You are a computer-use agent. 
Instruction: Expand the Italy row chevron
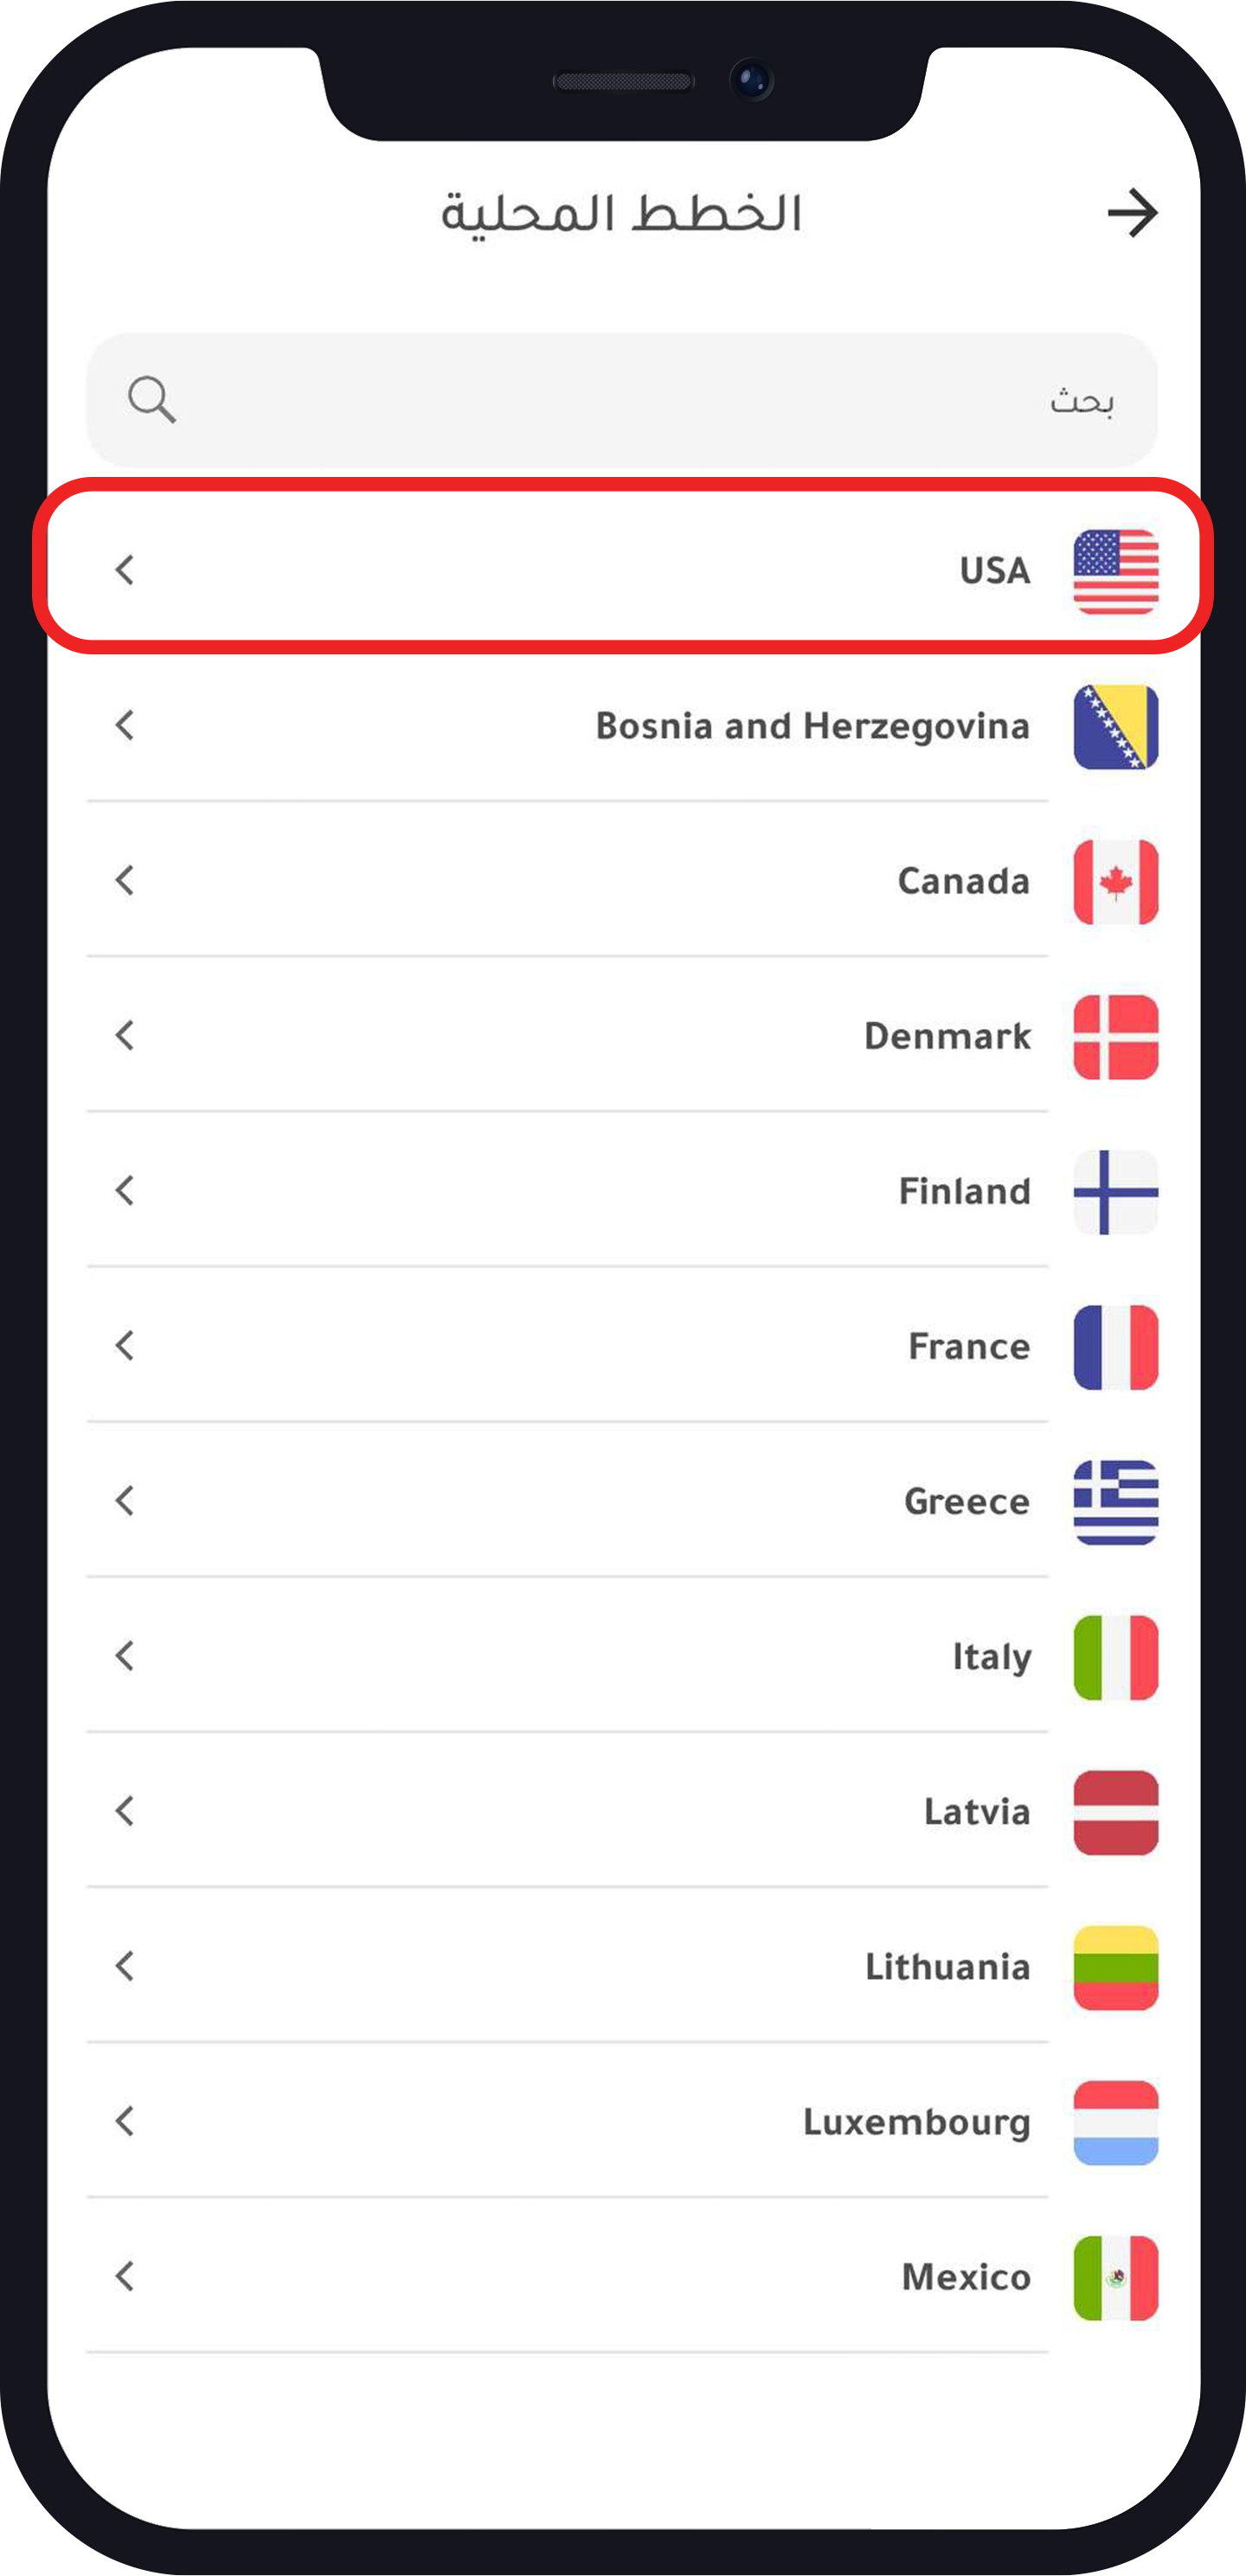(x=125, y=1656)
